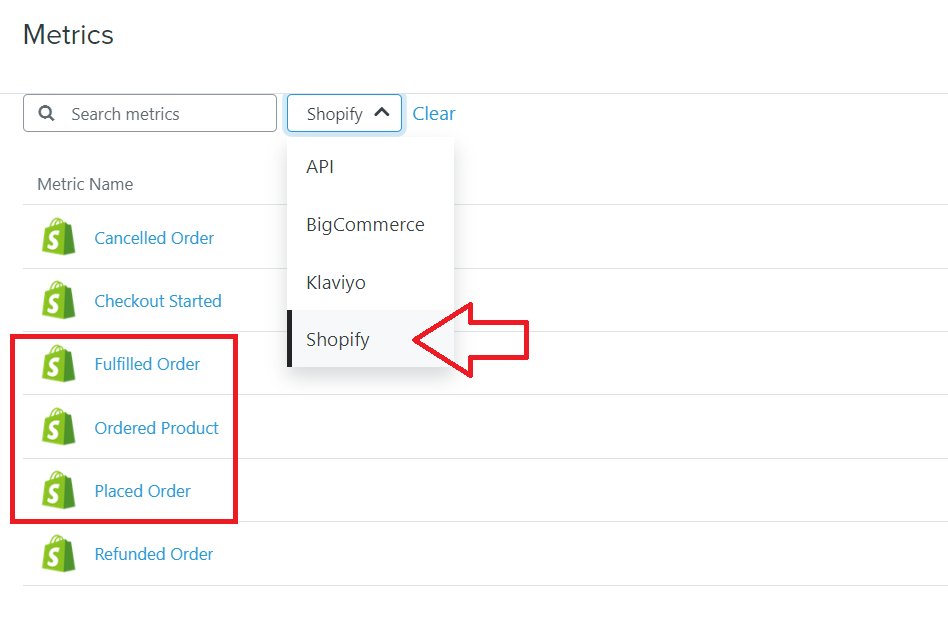This screenshot has width=948, height=628.
Task: Go to the Placed Order metric
Action: (x=143, y=491)
